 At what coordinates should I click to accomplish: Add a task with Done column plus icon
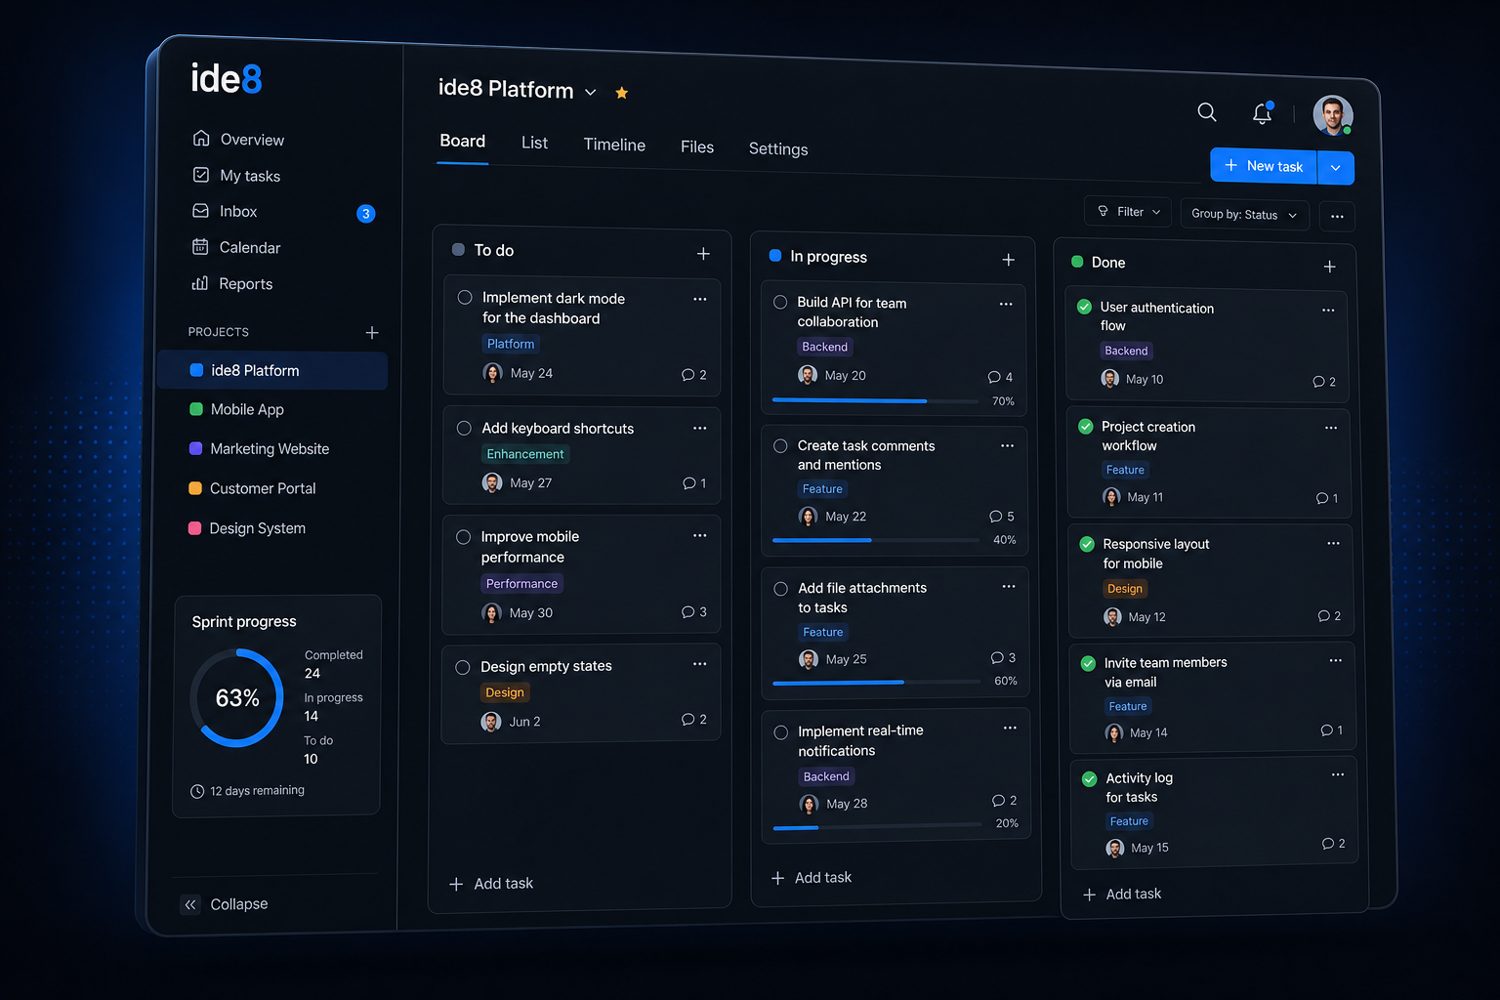1329,267
